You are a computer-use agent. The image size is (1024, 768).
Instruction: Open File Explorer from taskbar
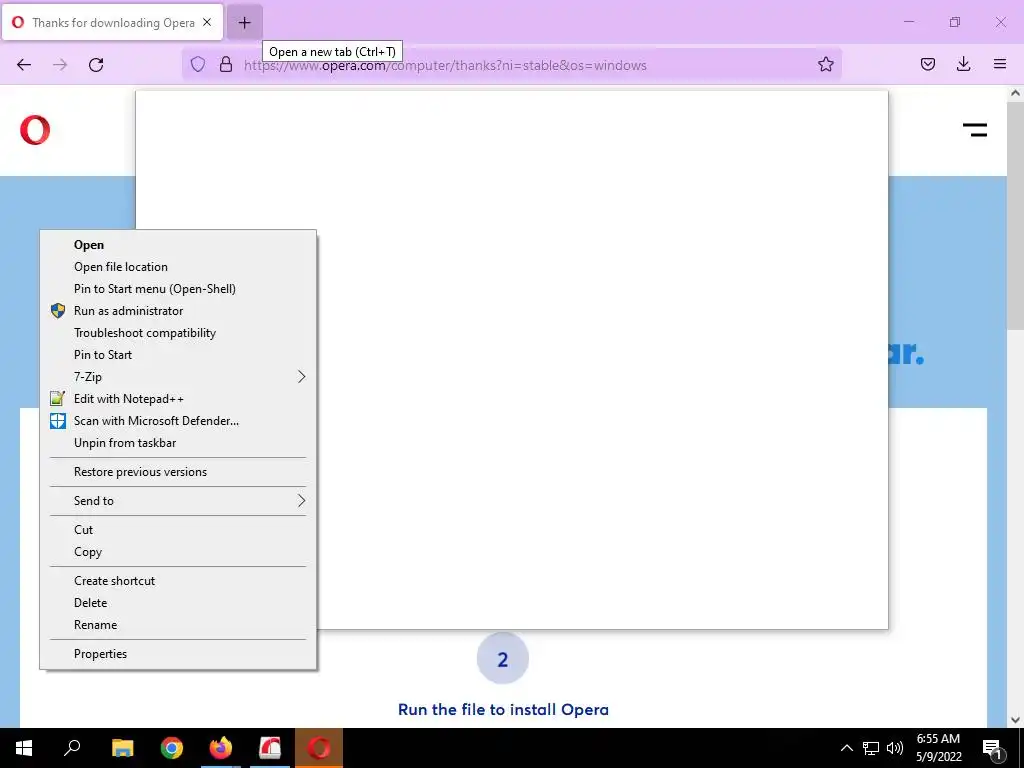[x=122, y=748]
